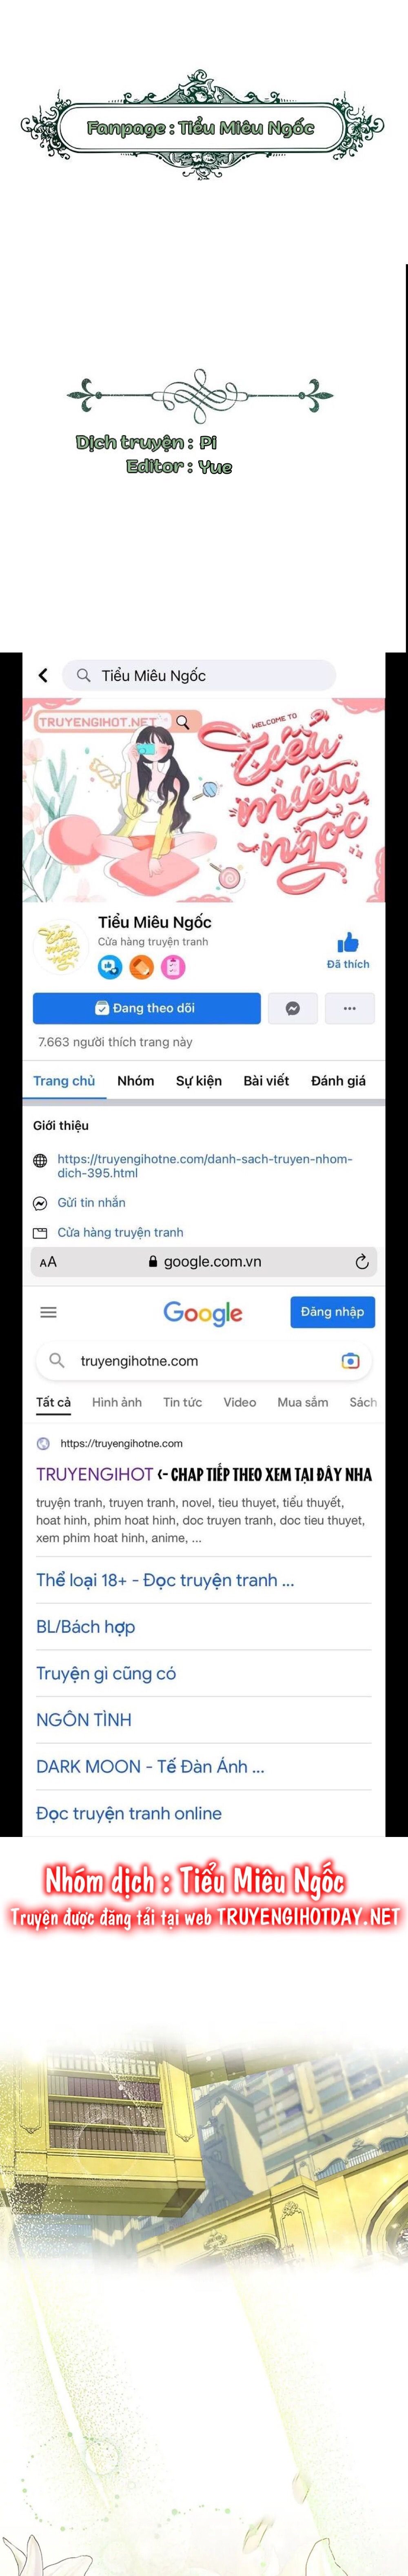Screen dimensions: 408x2576
Task: Switch to the Sự kiện tab
Action: pos(199,1081)
